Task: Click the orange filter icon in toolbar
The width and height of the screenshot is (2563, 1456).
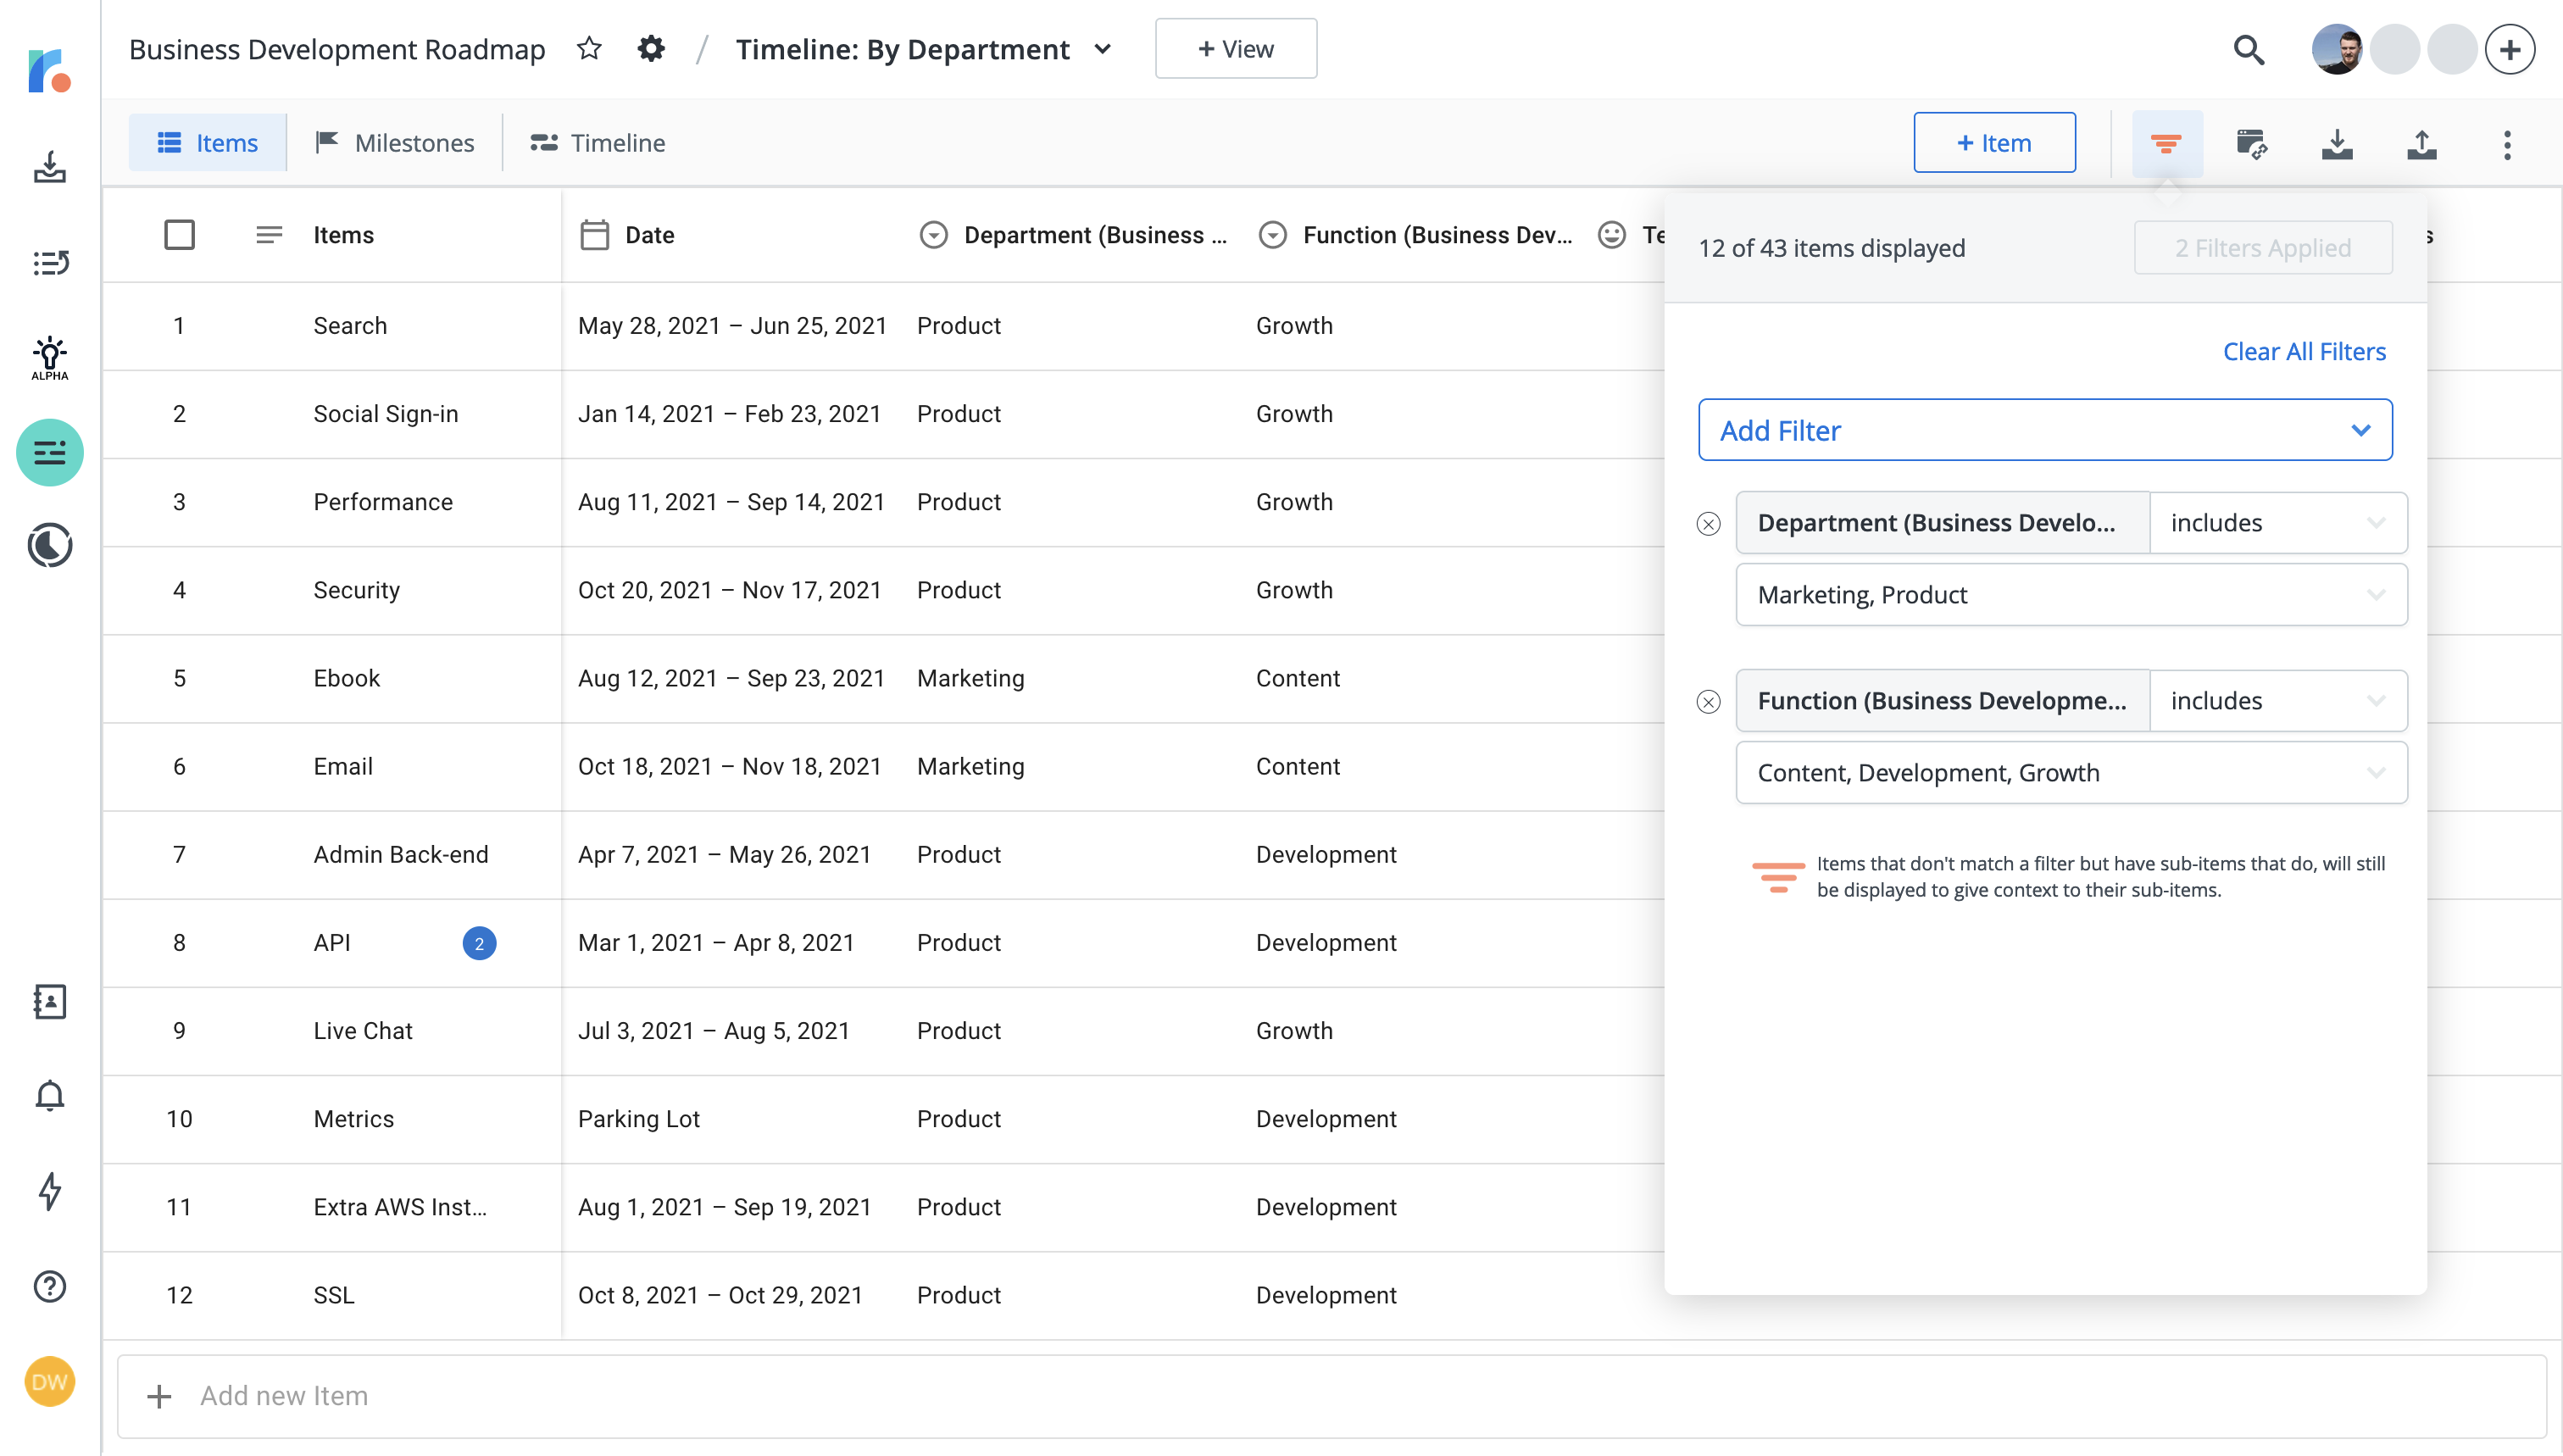Action: (x=2166, y=144)
